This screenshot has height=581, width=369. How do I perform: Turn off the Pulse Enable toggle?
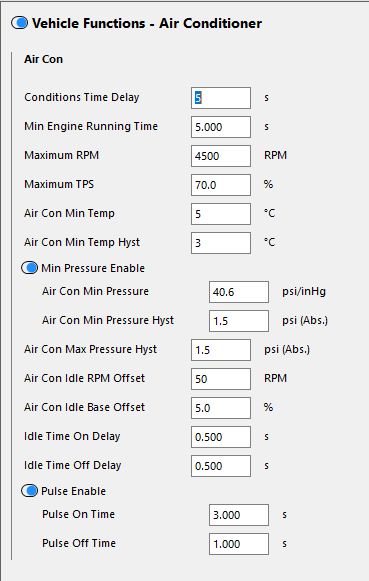(30, 491)
